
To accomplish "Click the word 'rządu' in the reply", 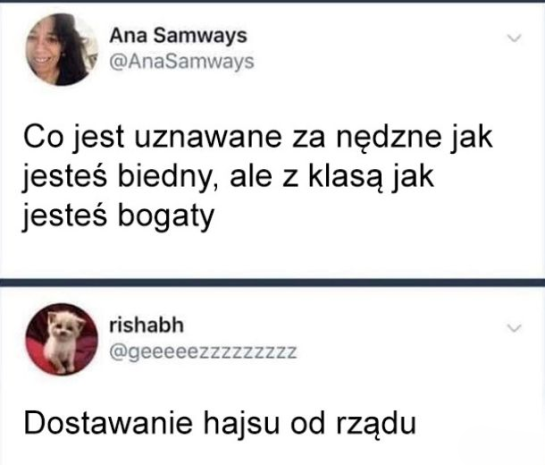I will pos(376,425).
